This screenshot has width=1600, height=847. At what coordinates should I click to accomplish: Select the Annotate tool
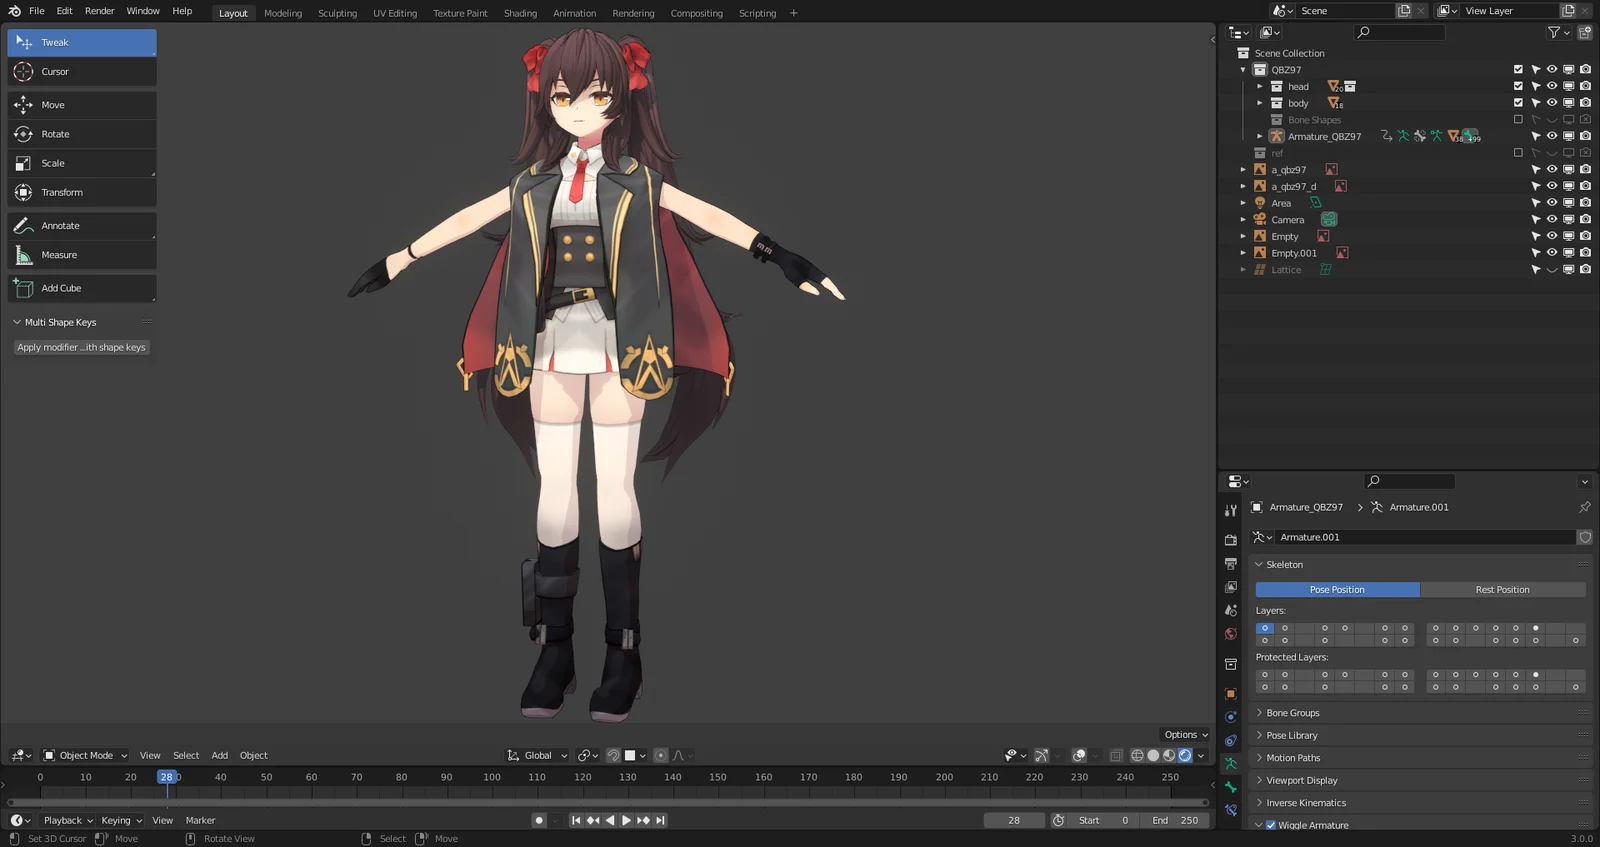(x=82, y=226)
